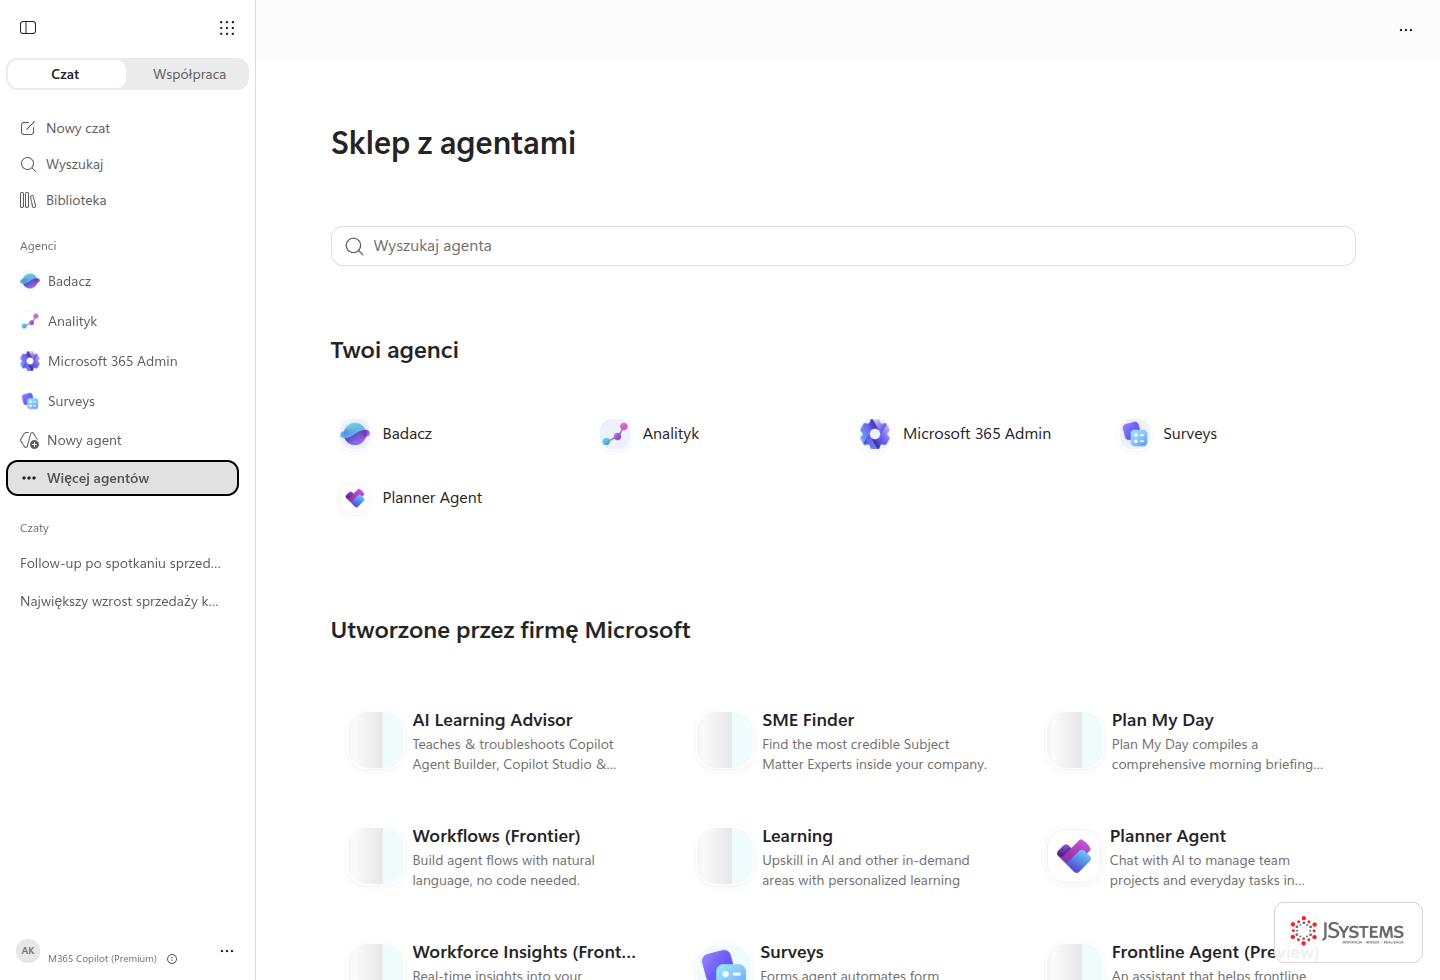The height and width of the screenshot is (980, 1440).
Task: Click Planner Agent icon in the Microsoft section
Action: [x=1074, y=856]
